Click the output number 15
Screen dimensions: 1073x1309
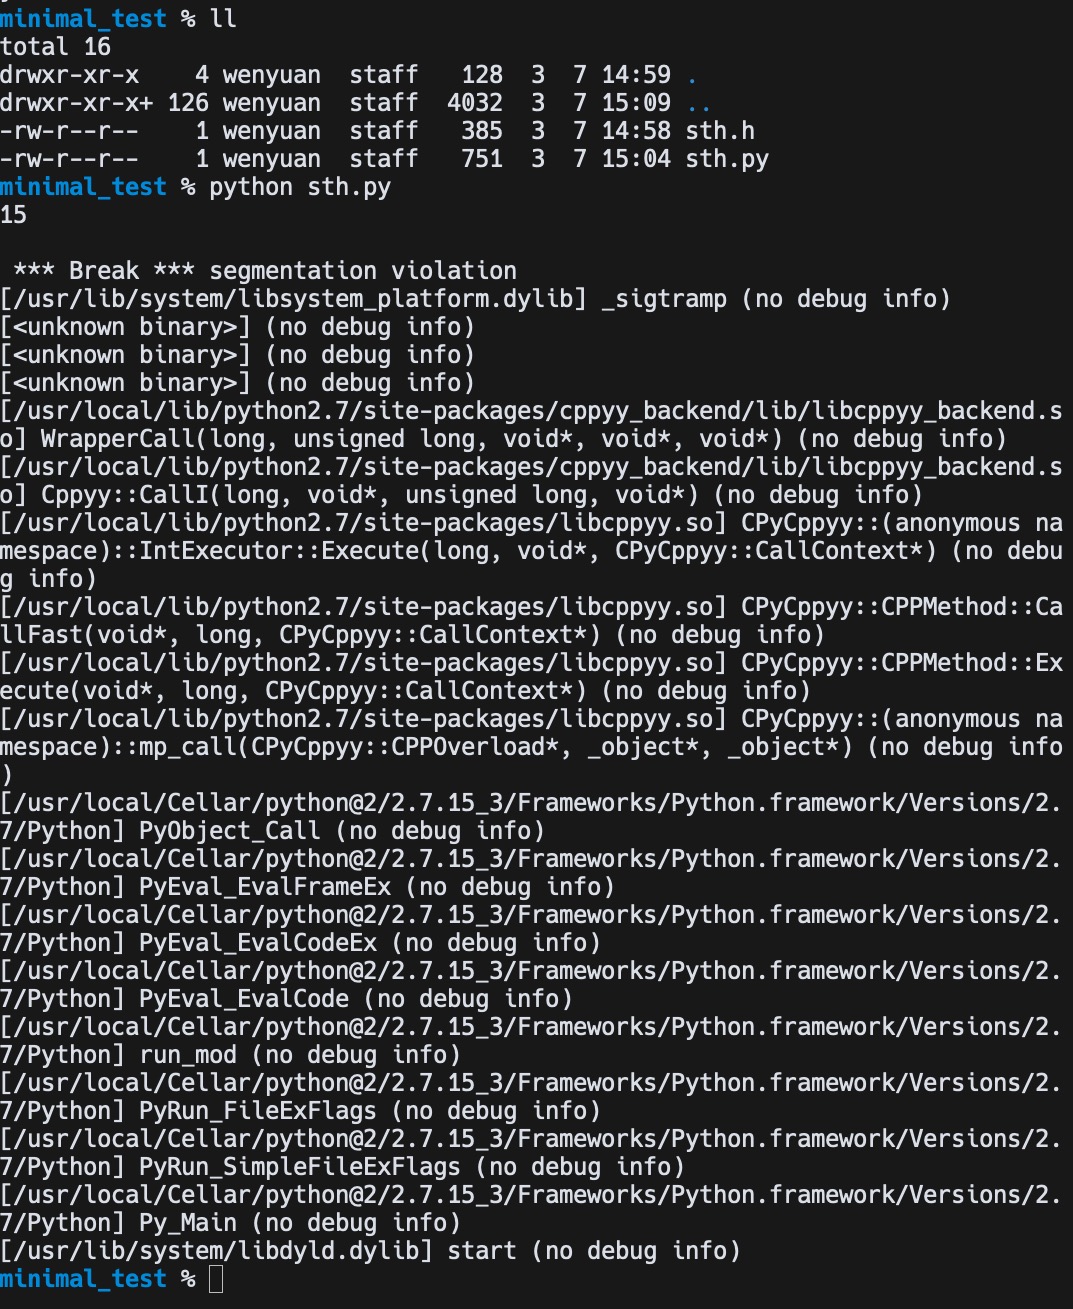tap(14, 215)
